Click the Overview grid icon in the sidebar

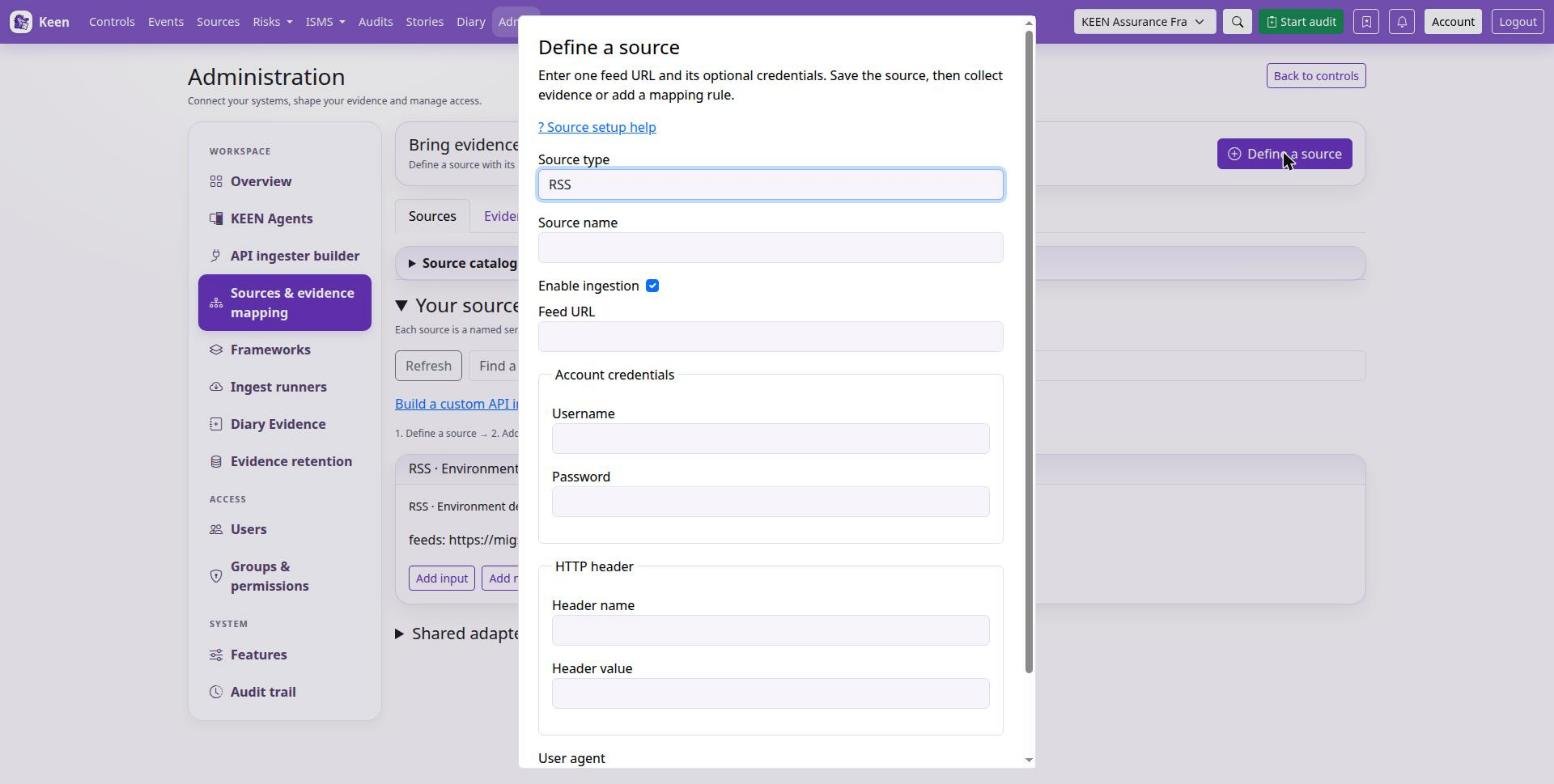coord(216,181)
